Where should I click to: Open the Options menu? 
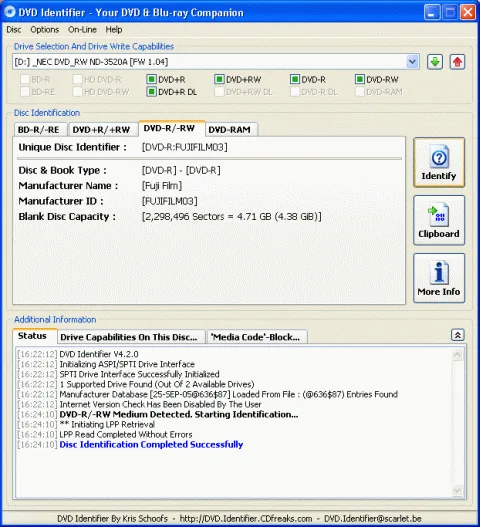(x=45, y=30)
